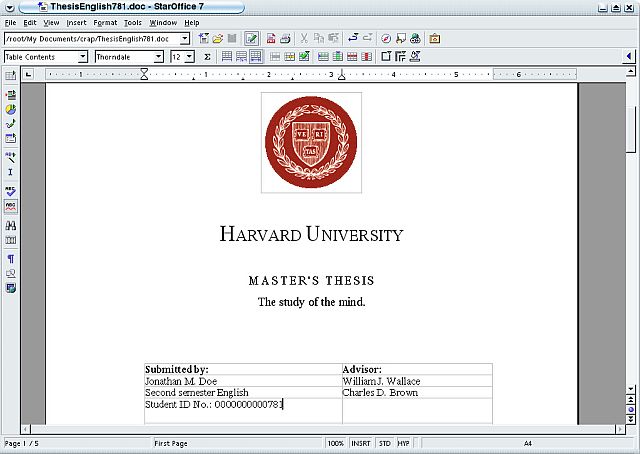Select Table Fixed mode icon
Viewport: 640px width, 454px height.
[x=227, y=57]
